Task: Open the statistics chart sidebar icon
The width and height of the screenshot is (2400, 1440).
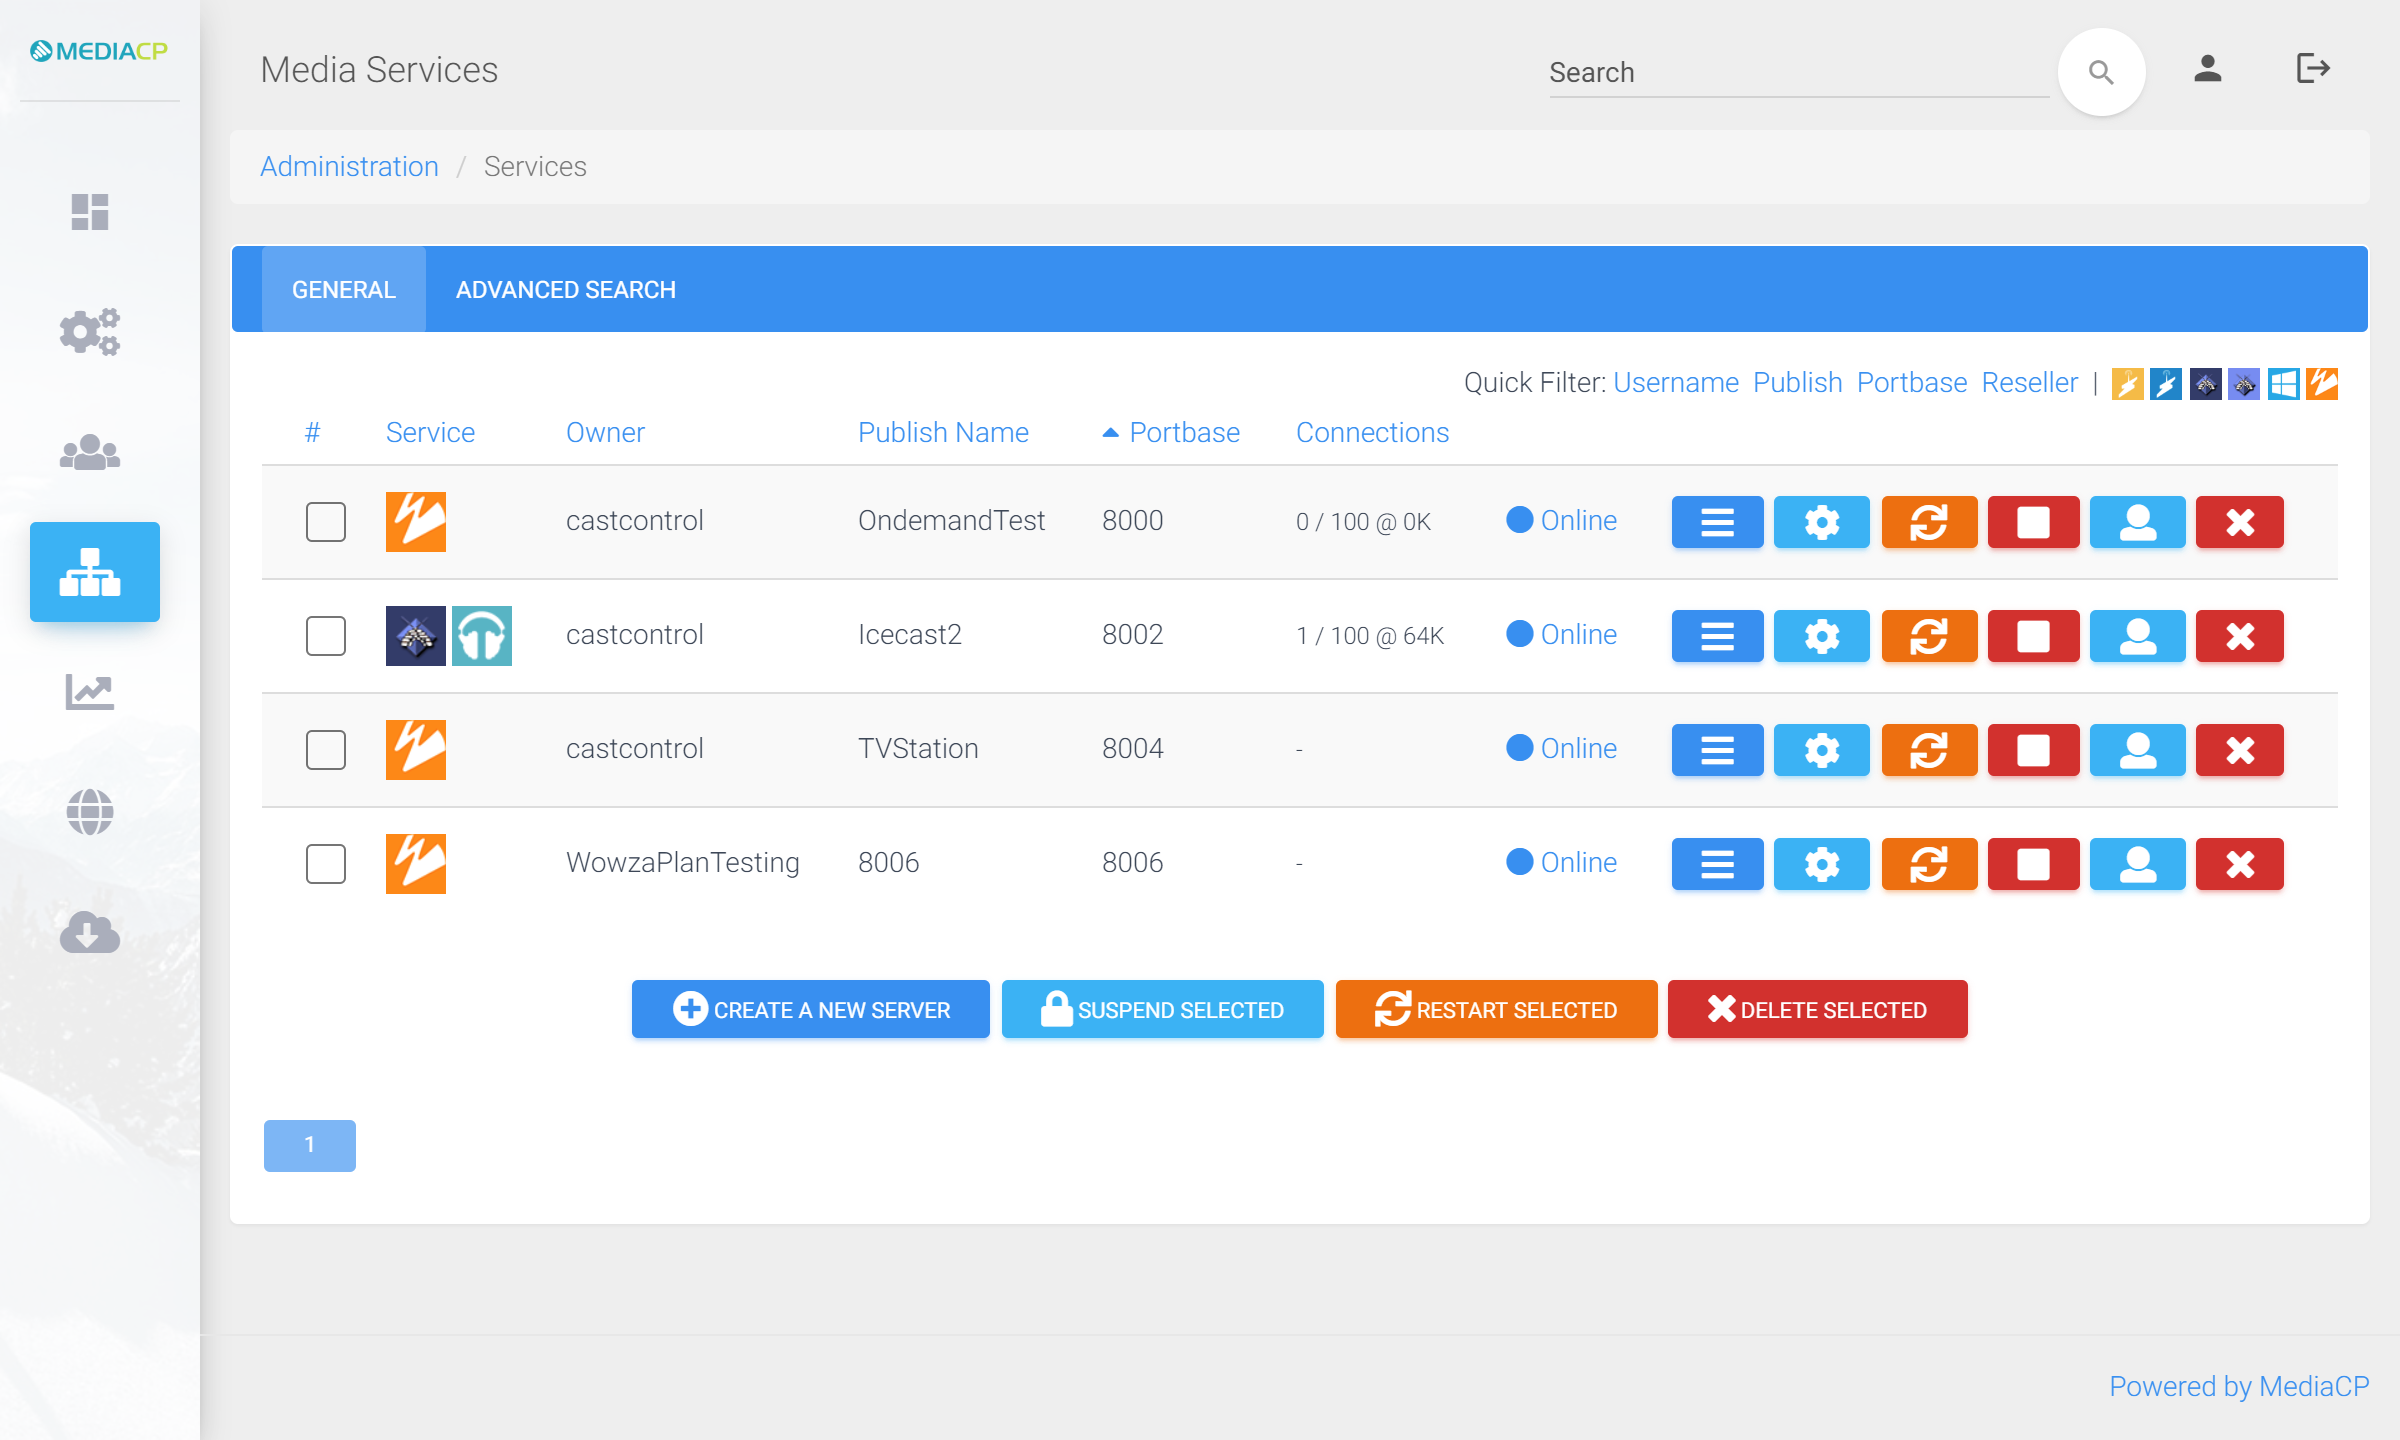Action: (x=90, y=691)
